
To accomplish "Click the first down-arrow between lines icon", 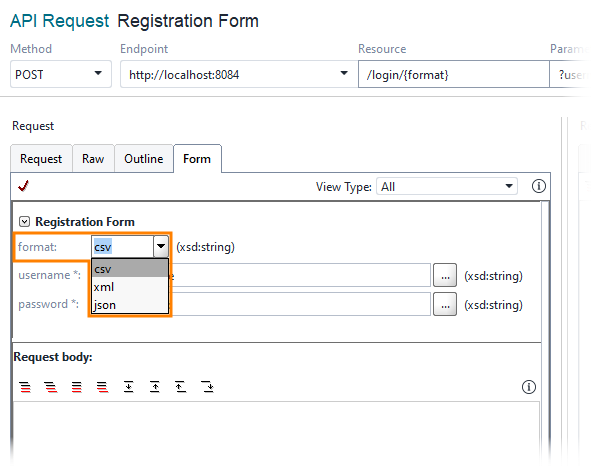I will tap(129, 387).
